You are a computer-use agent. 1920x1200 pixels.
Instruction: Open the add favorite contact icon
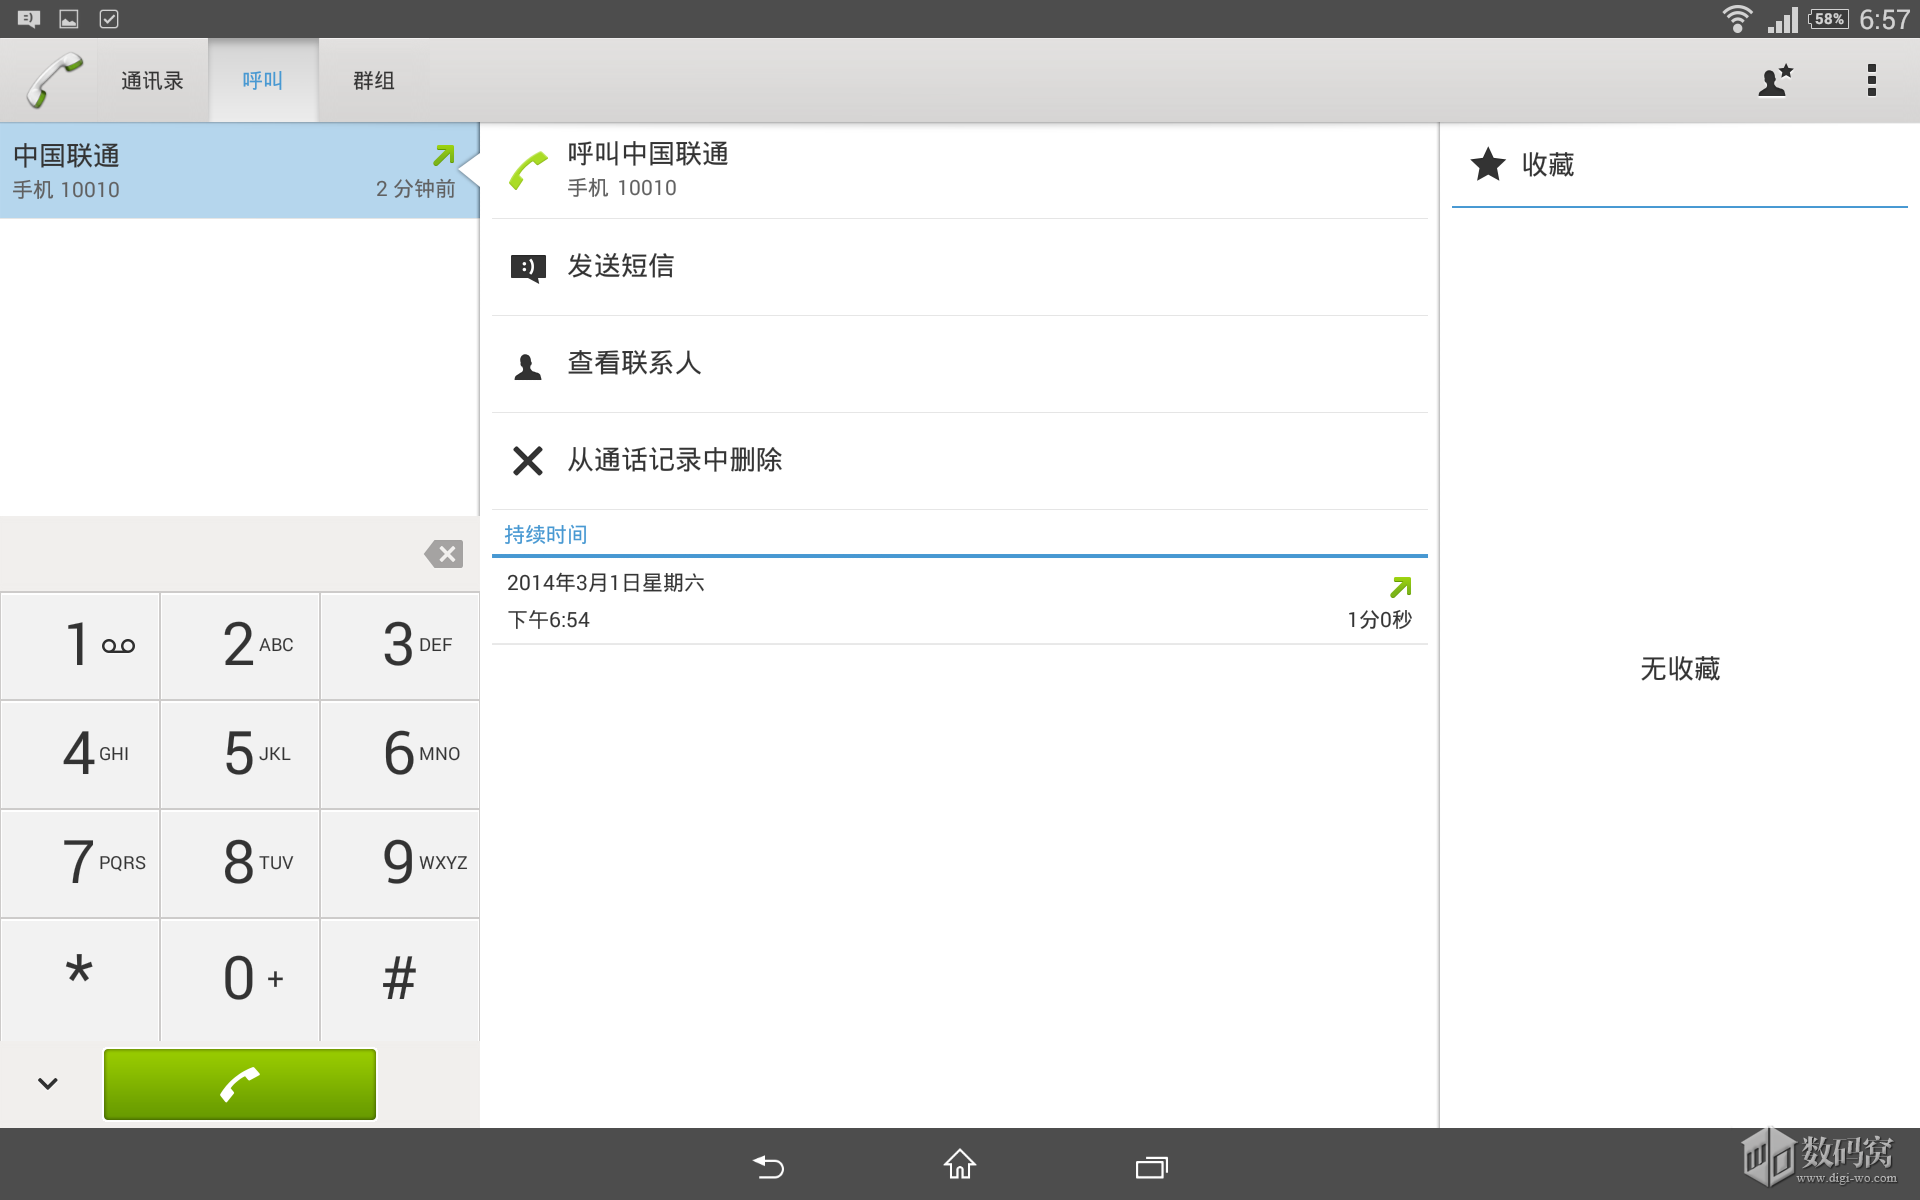tap(1775, 80)
